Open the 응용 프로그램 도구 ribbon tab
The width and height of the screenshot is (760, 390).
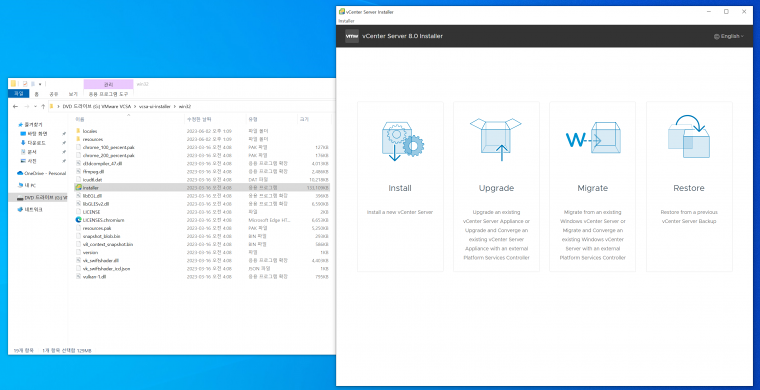tap(108, 94)
